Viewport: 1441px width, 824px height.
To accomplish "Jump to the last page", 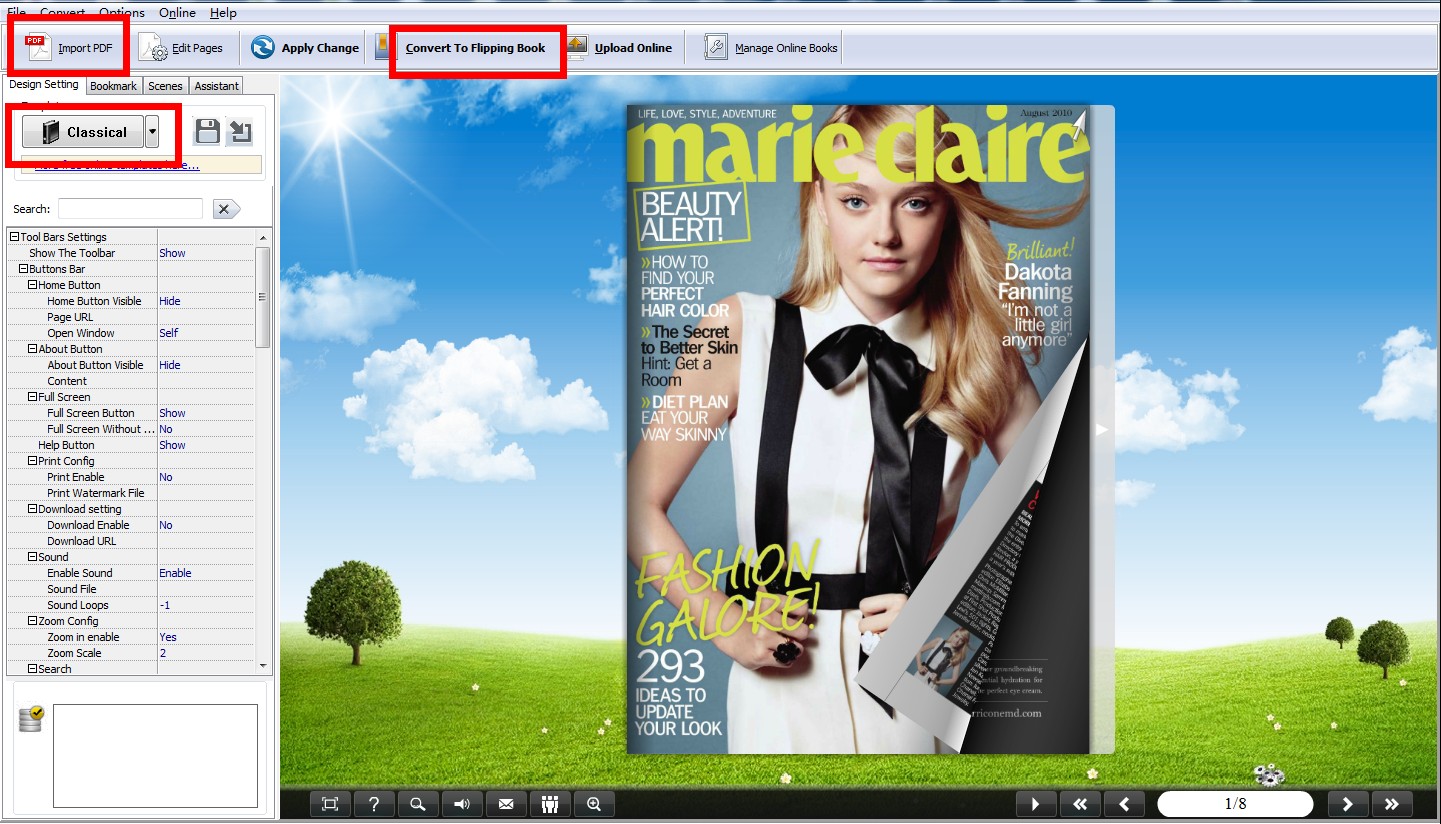I will coord(1392,804).
